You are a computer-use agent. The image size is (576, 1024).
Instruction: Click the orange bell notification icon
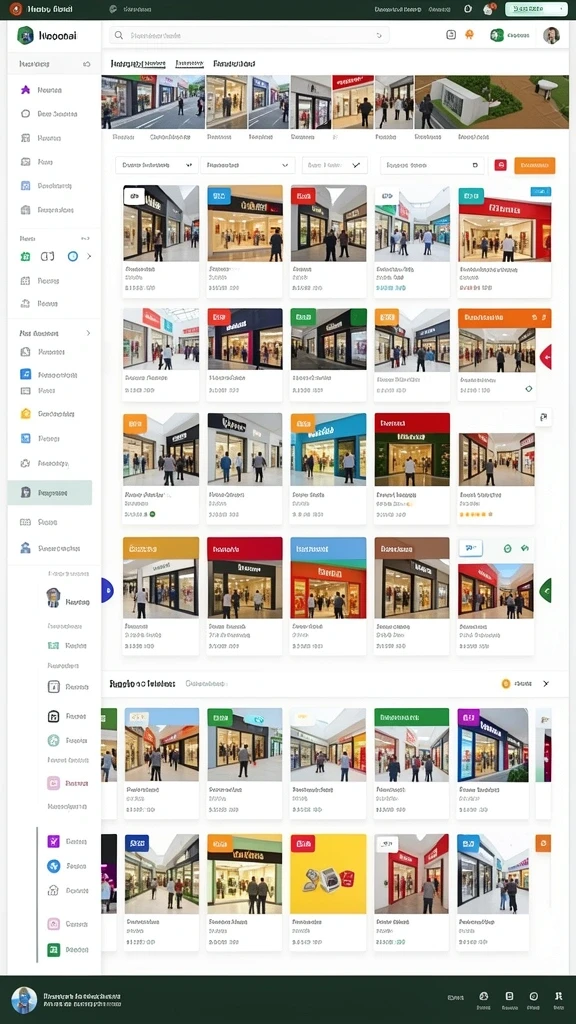point(469,35)
